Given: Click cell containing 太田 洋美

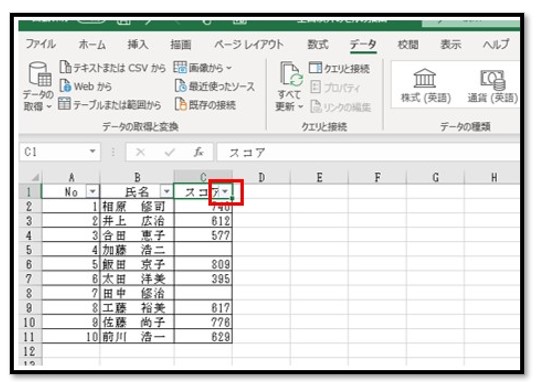Looking at the screenshot, I should 137,279.
